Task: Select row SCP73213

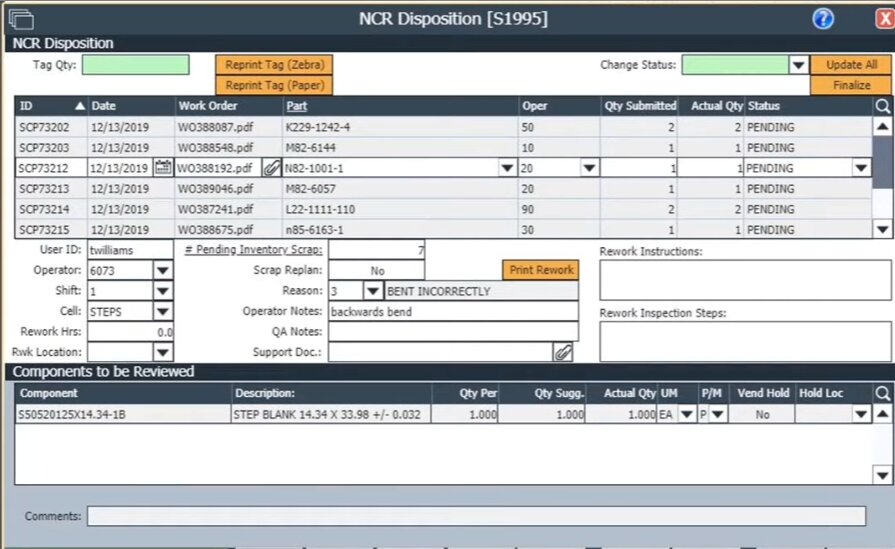Action: 443,189
